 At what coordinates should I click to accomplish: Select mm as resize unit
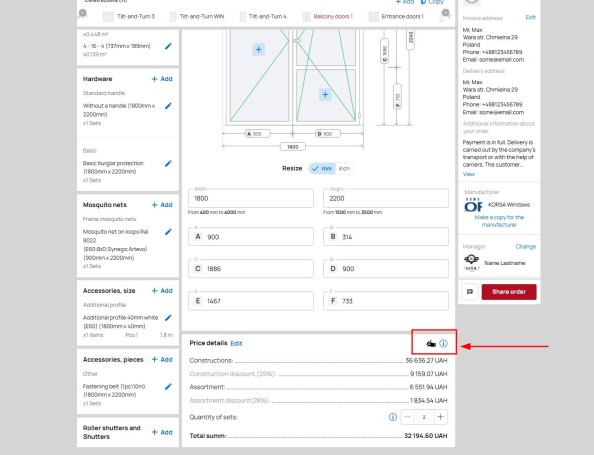(x=322, y=169)
